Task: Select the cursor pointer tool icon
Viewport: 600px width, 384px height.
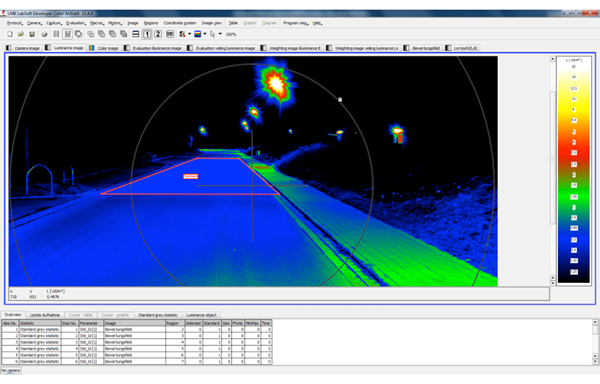Action: (x=213, y=34)
